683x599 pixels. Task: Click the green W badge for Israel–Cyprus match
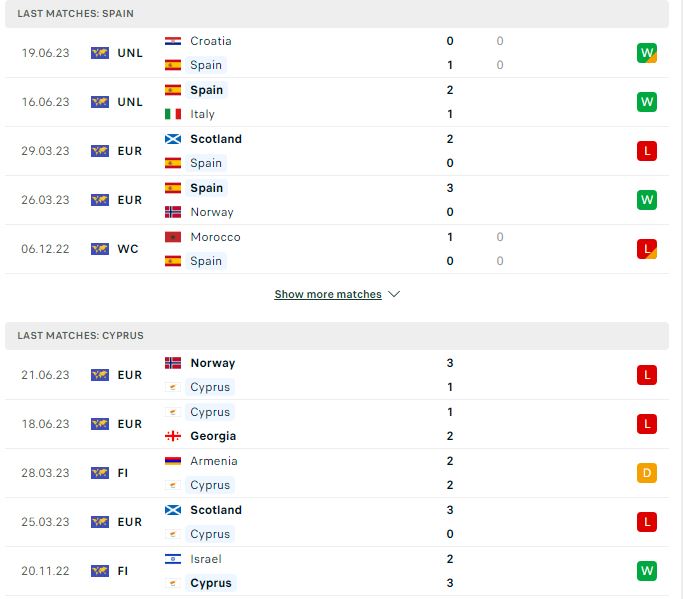click(646, 571)
